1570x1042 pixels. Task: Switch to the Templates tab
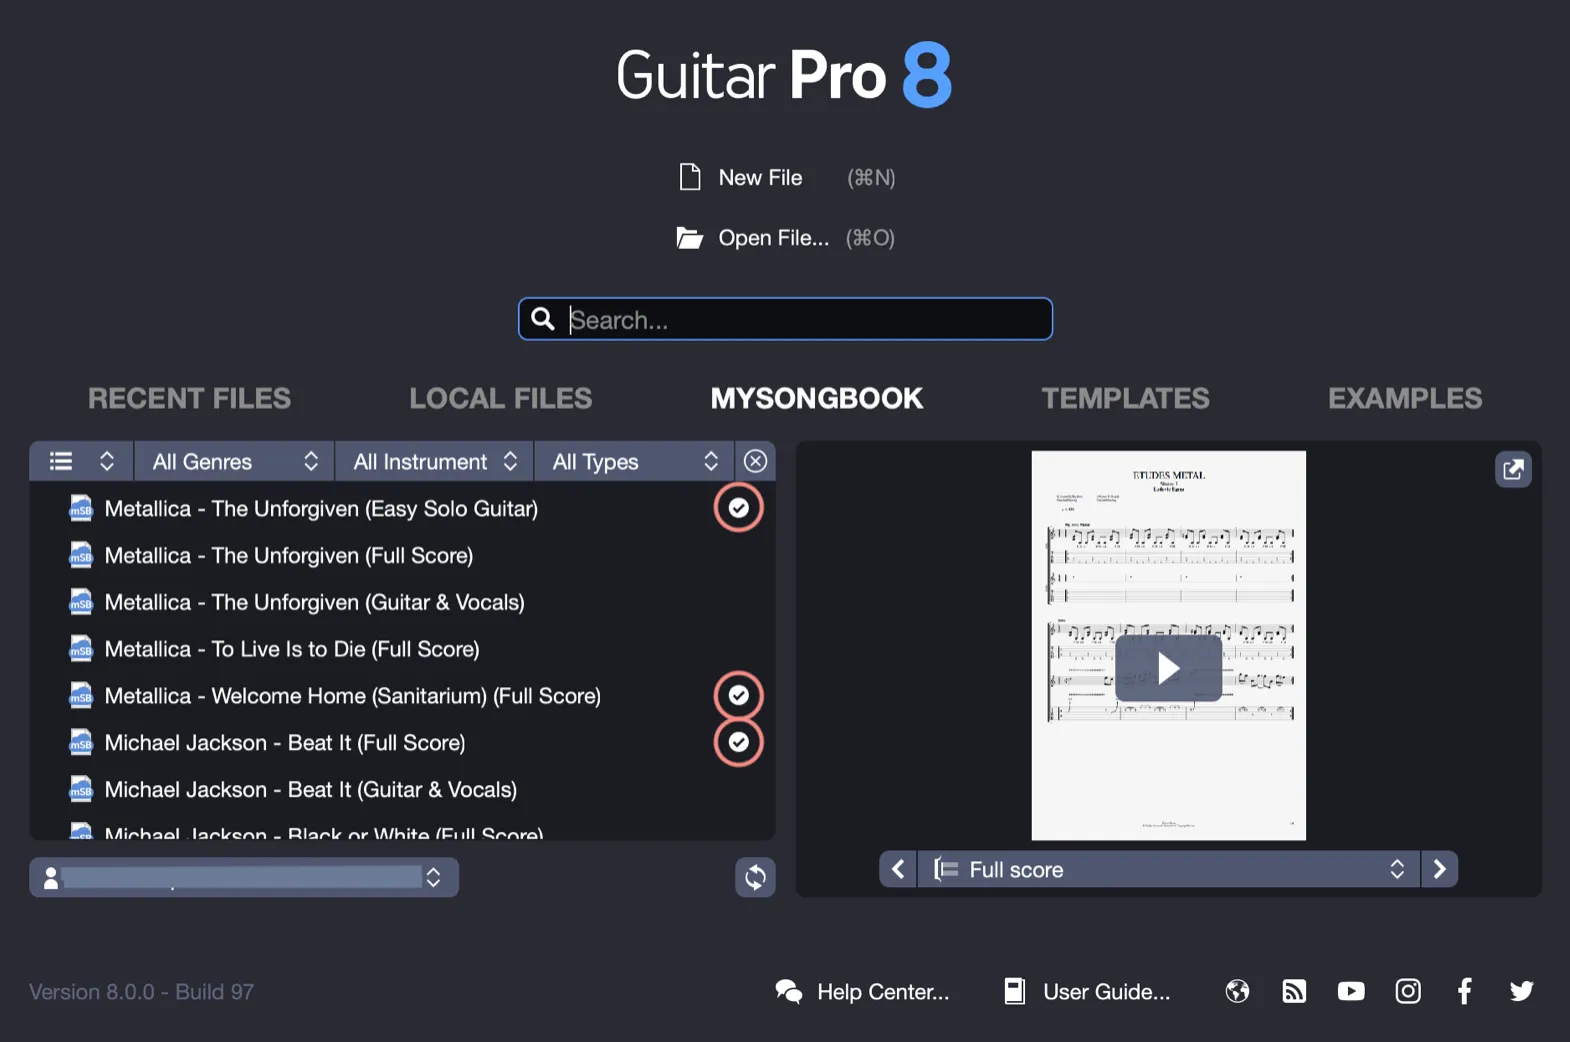1126,398
